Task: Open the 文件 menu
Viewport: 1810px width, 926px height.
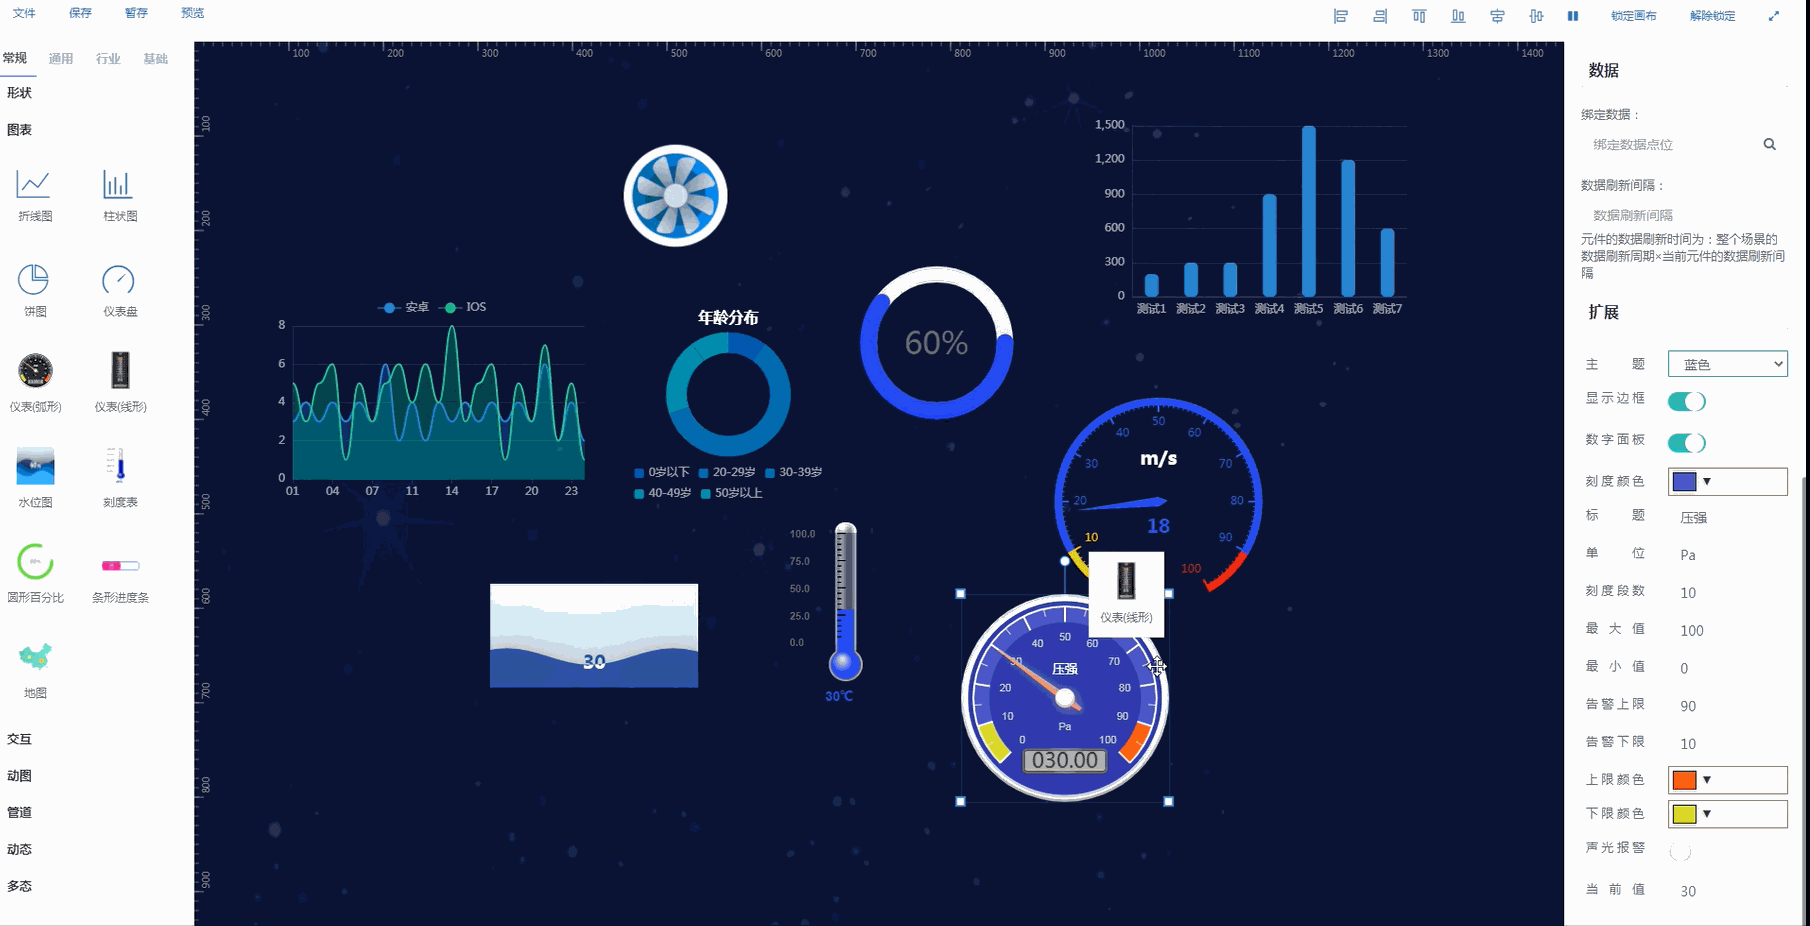Action: [24, 13]
